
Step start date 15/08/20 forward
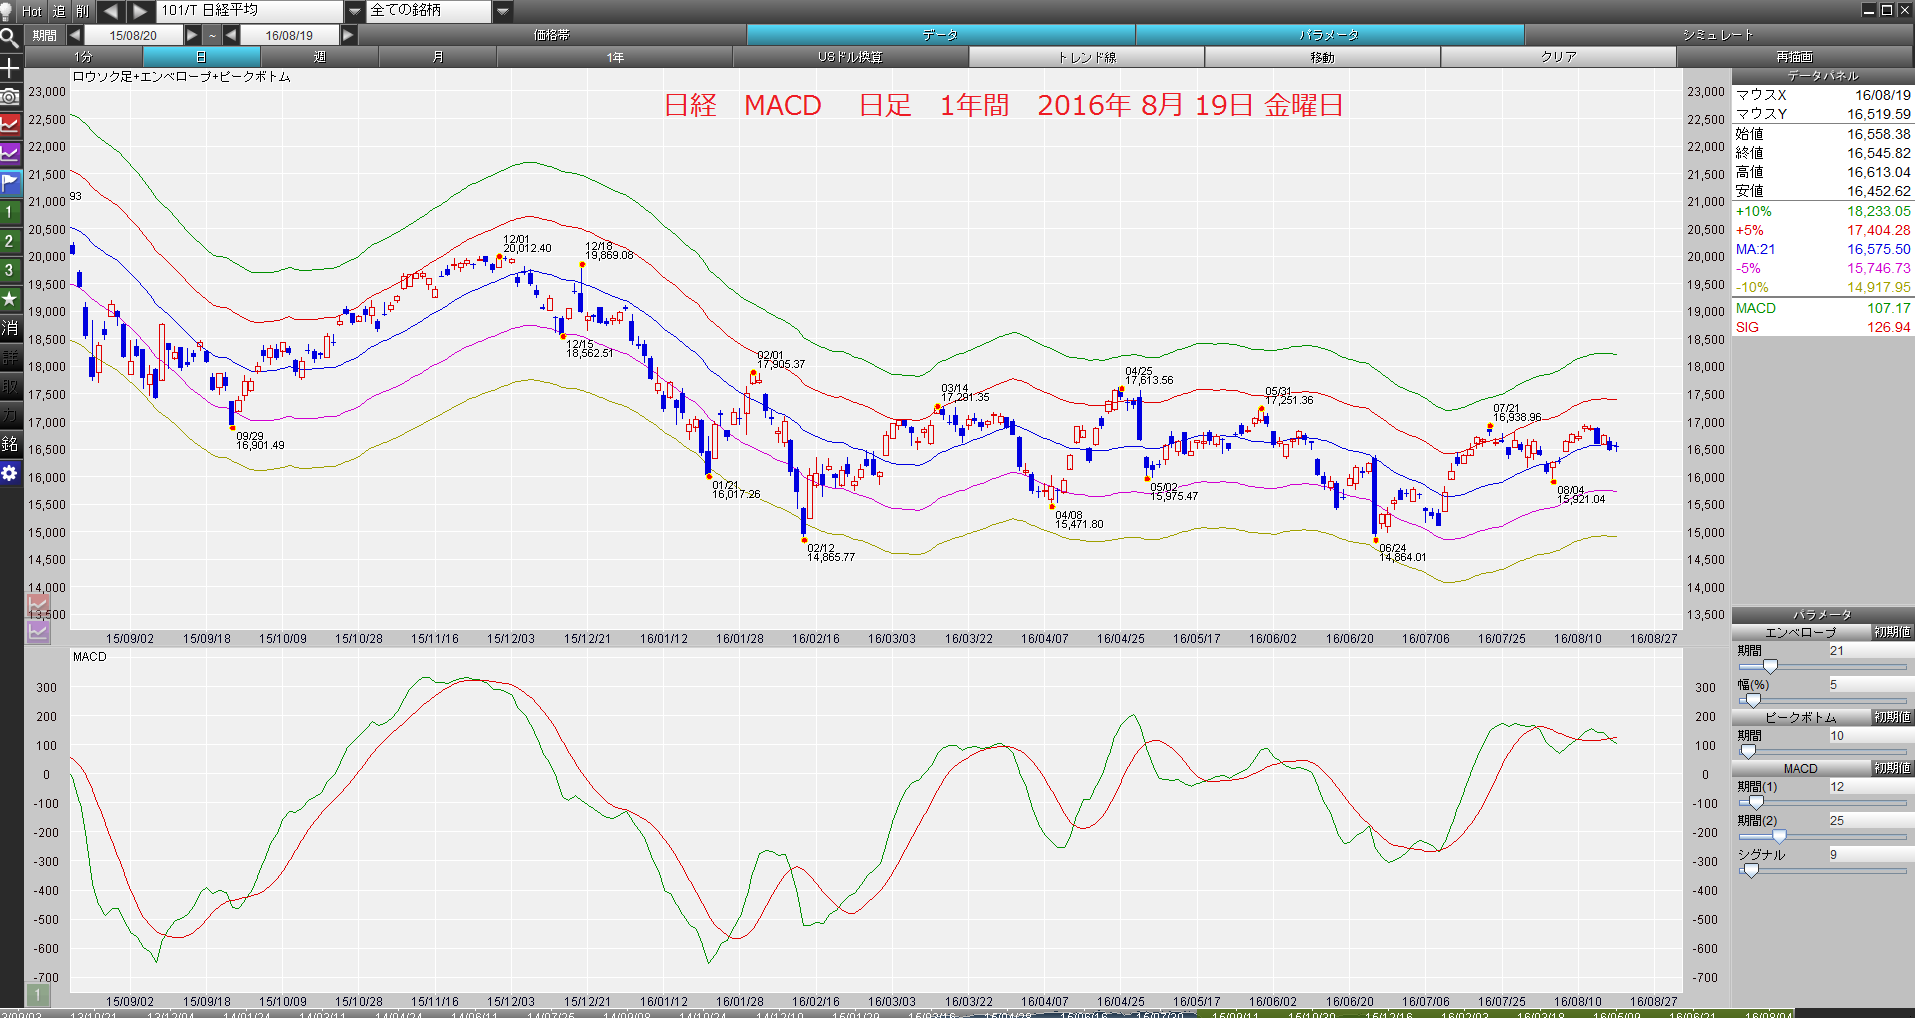192,35
